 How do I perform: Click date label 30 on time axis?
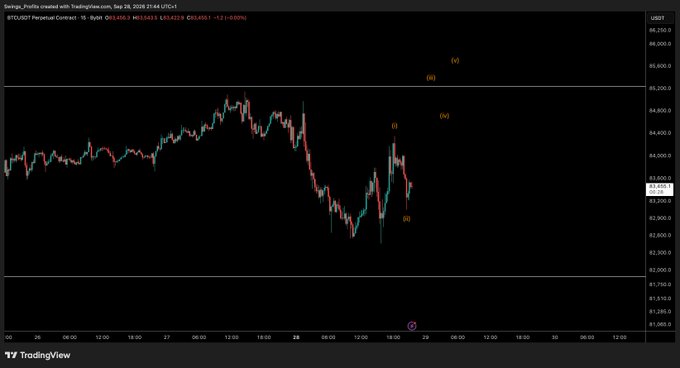(555, 337)
